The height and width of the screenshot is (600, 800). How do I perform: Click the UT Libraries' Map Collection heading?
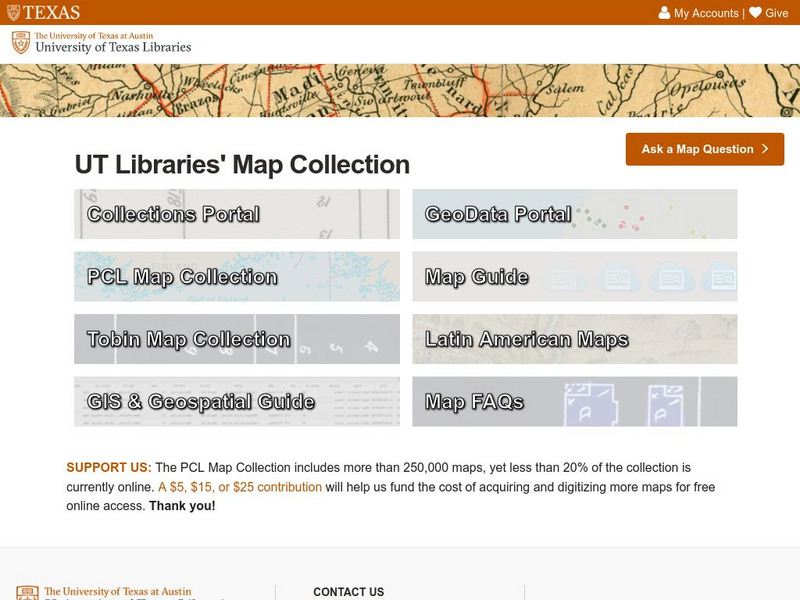point(242,165)
